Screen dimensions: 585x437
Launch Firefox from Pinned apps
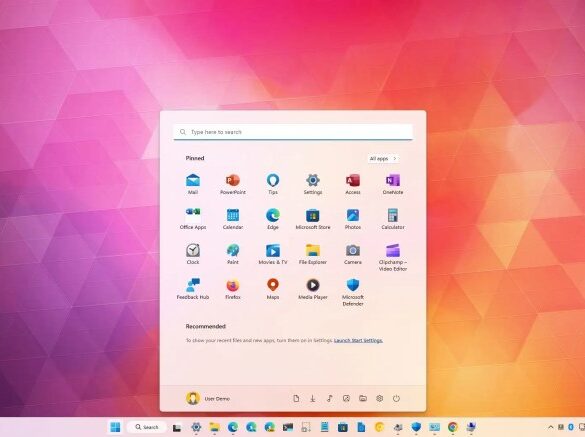[233, 289]
